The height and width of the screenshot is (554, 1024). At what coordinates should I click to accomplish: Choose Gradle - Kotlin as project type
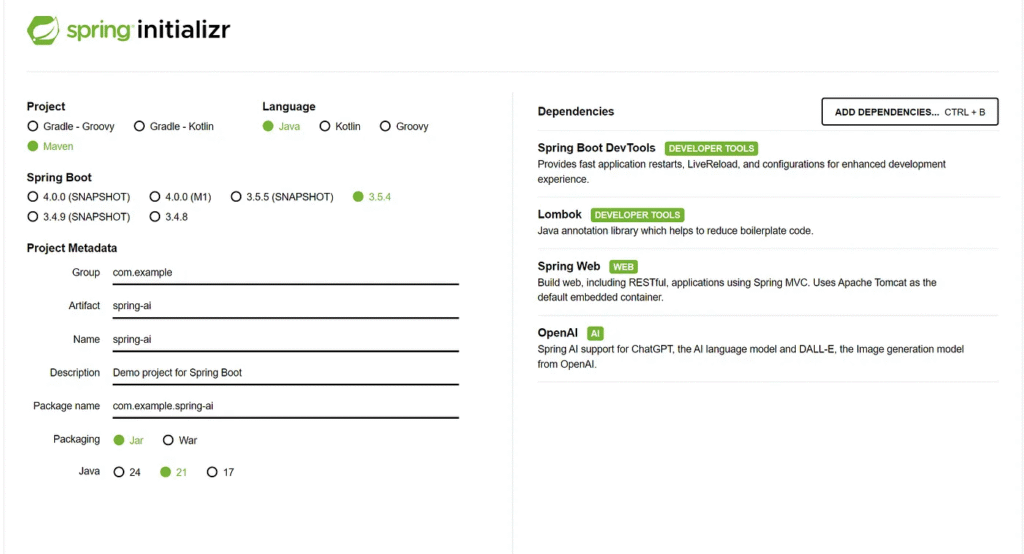(x=140, y=127)
